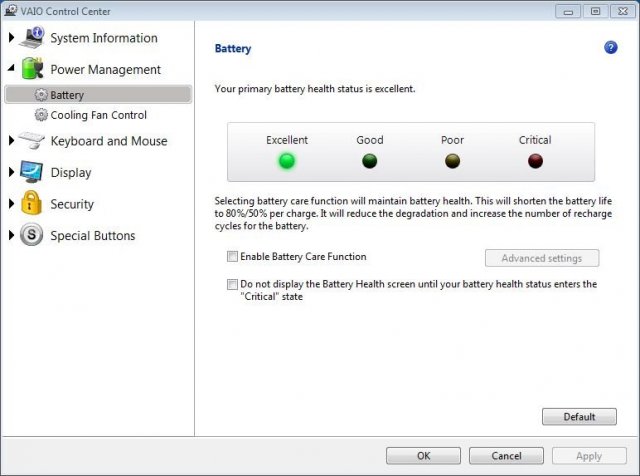The width and height of the screenshot is (640, 476).
Task: Click the Excellent green status indicator
Action: click(x=287, y=161)
